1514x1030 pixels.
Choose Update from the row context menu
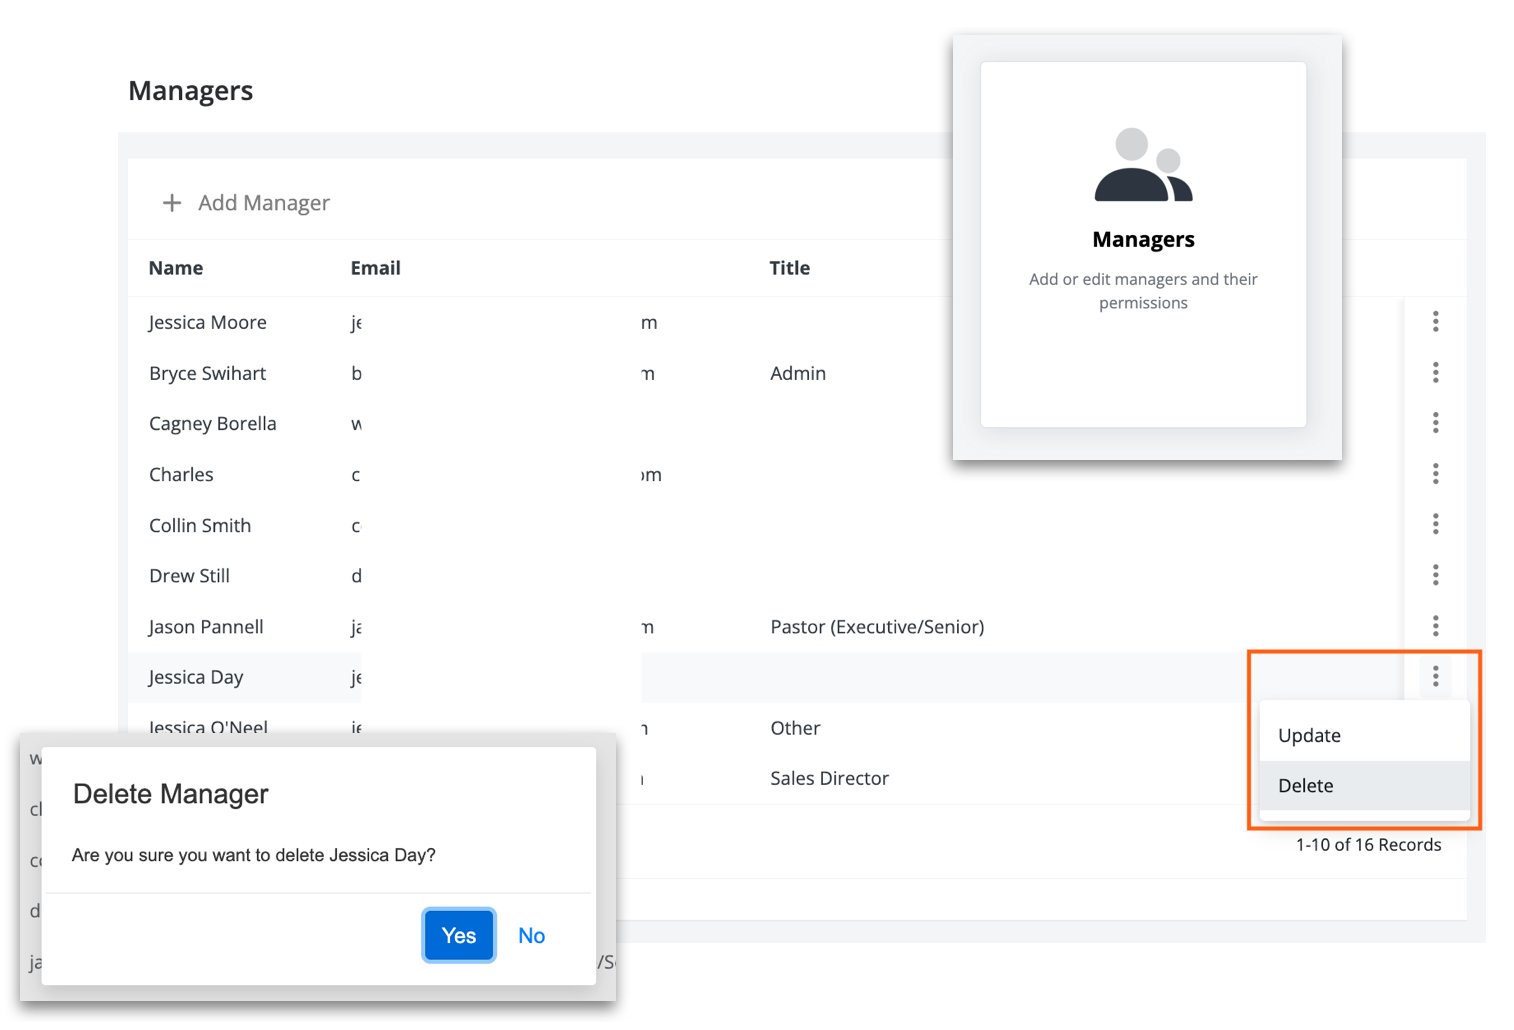point(1309,736)
